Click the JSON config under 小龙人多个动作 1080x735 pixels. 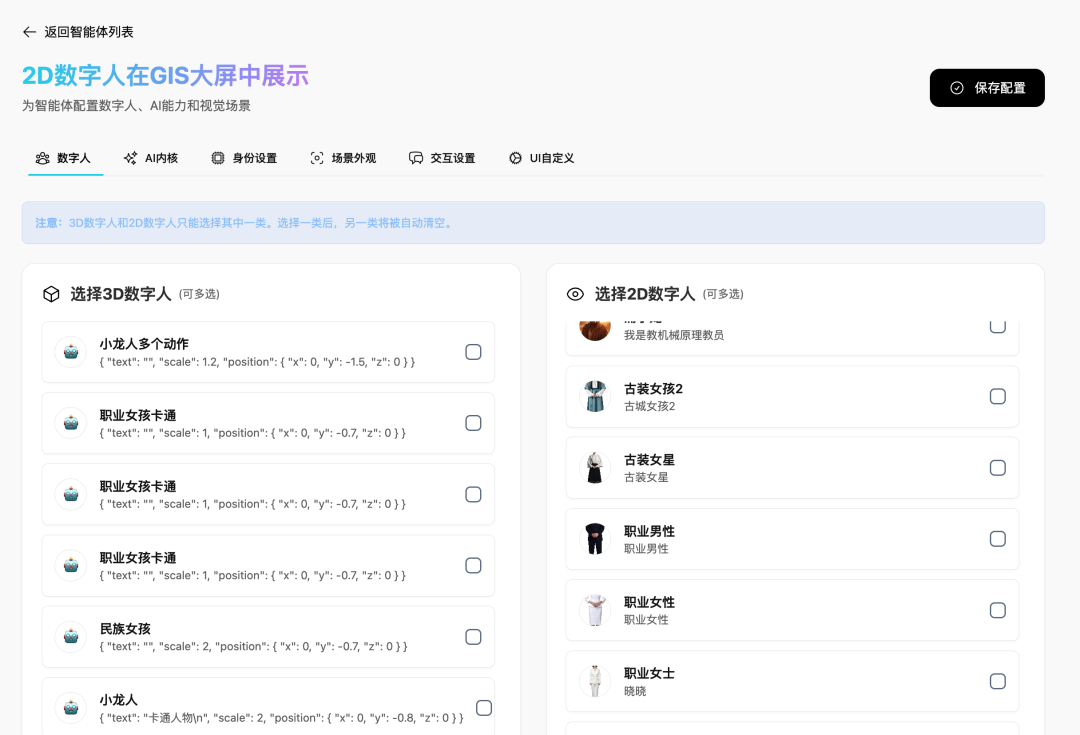pyautogui.click(x=258, y=362)
